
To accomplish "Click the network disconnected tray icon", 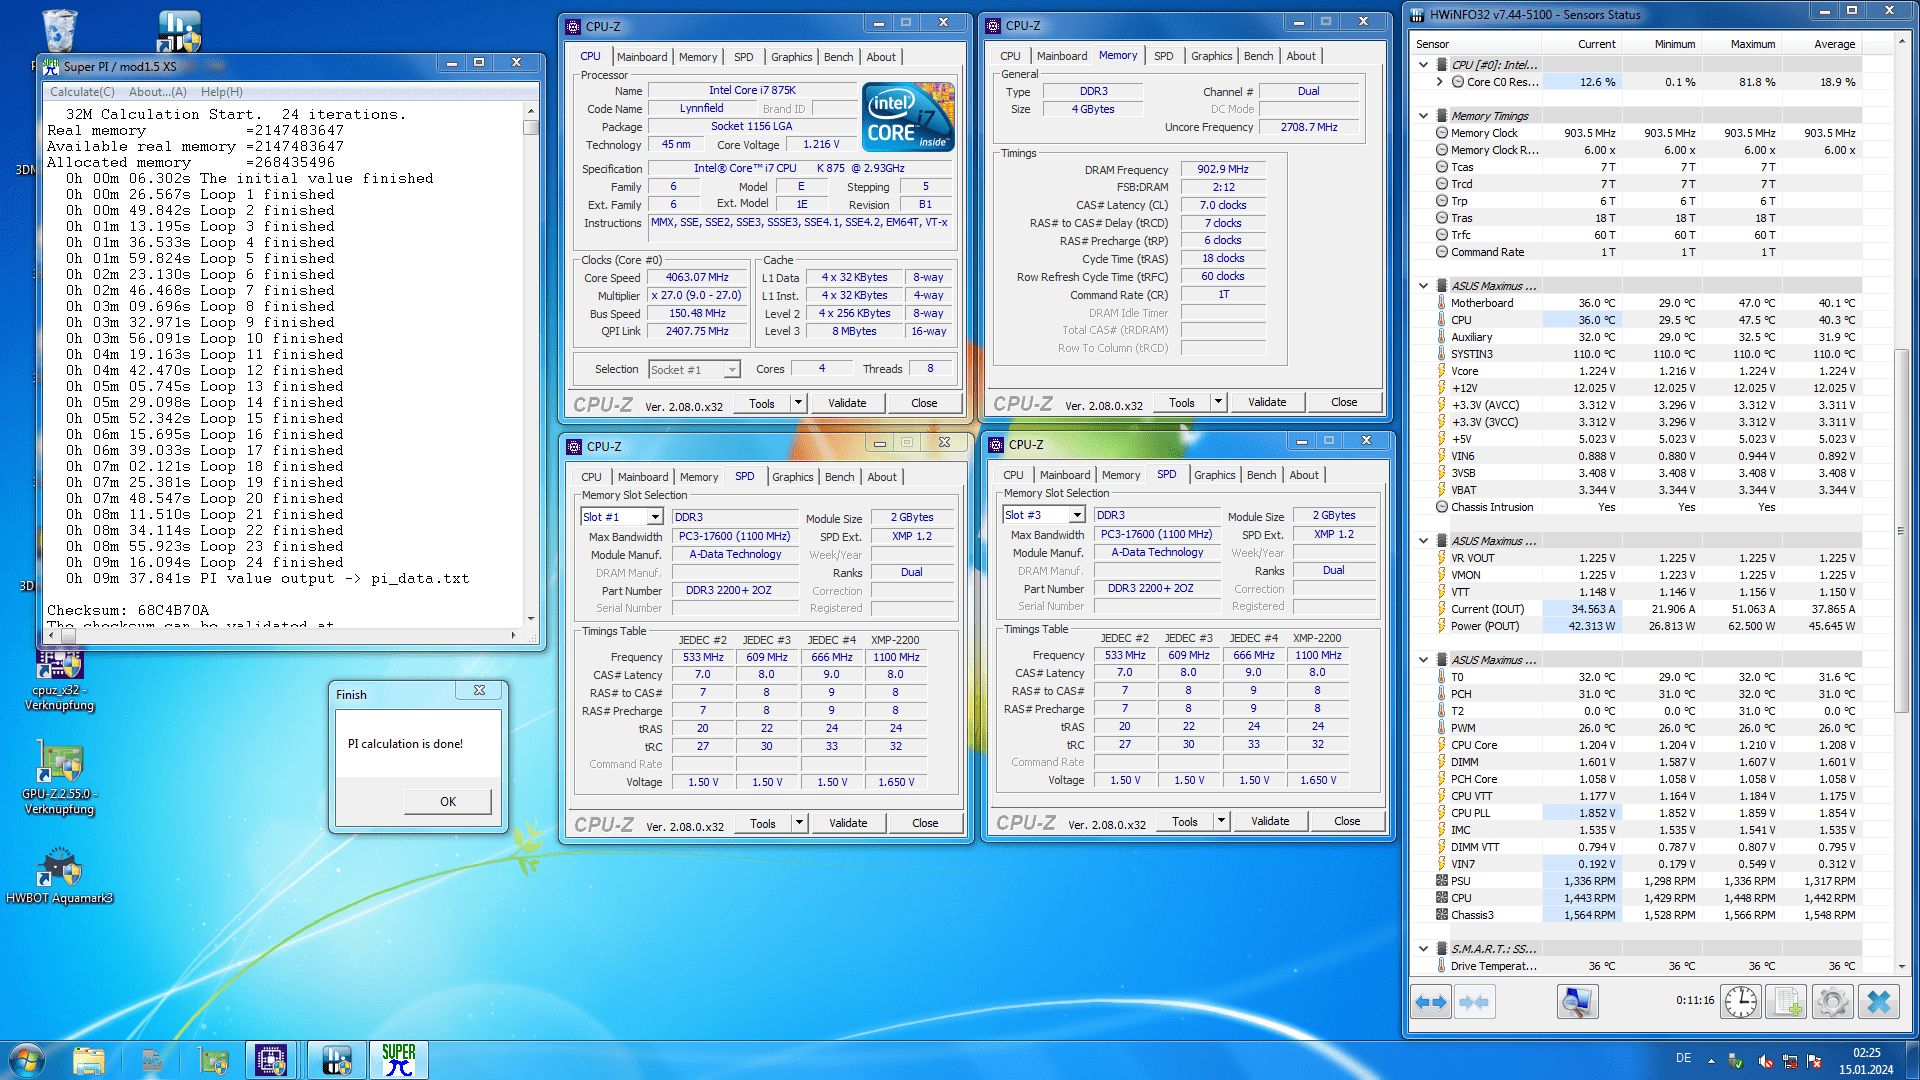I will pos(1790,1061).
